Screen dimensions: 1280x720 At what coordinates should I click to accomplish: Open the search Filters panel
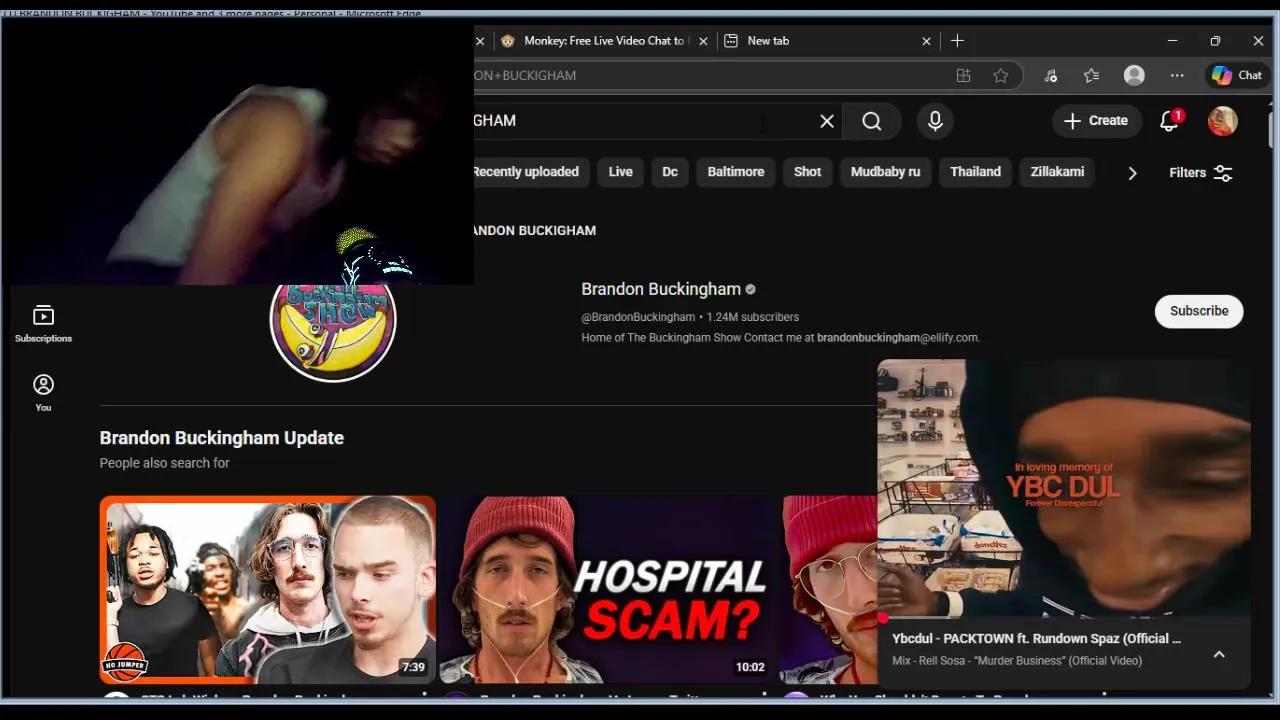tap(1200, 173)
